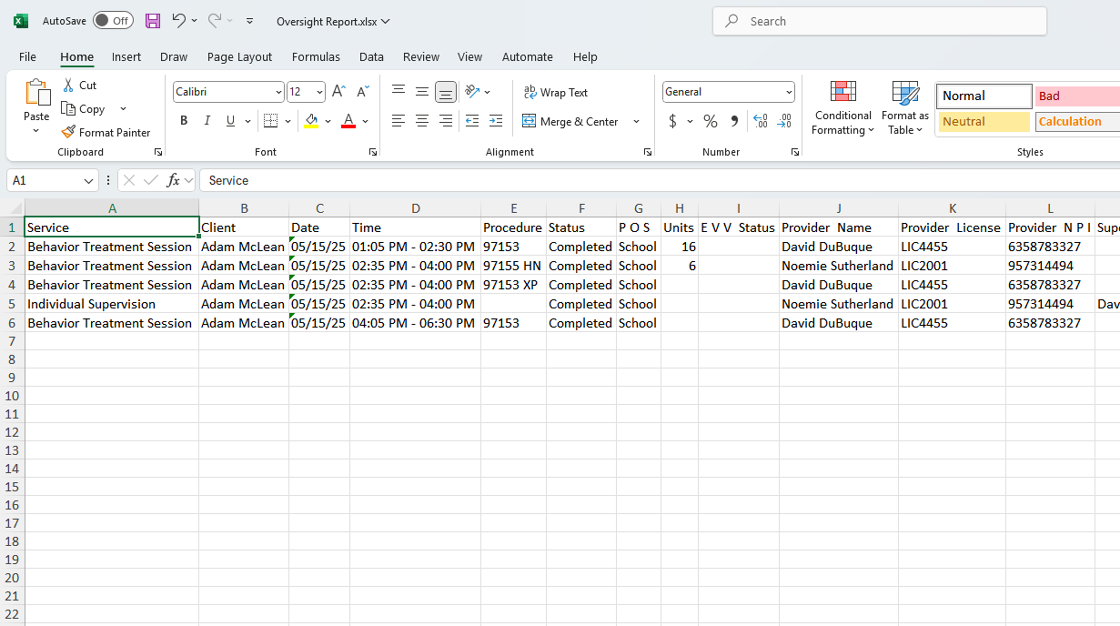Image resolution: width=1120 pixels, height=626 pixels.
Task: Open the font name dropdown
Action: pos(278,92)
